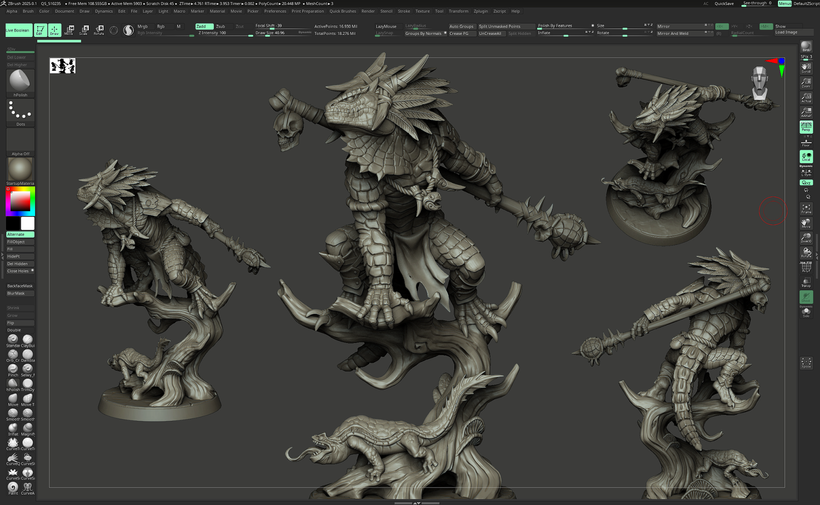Toggle the Live Boolean button
The width and height of the screenshot is (820, 505).
click(19, 30)
